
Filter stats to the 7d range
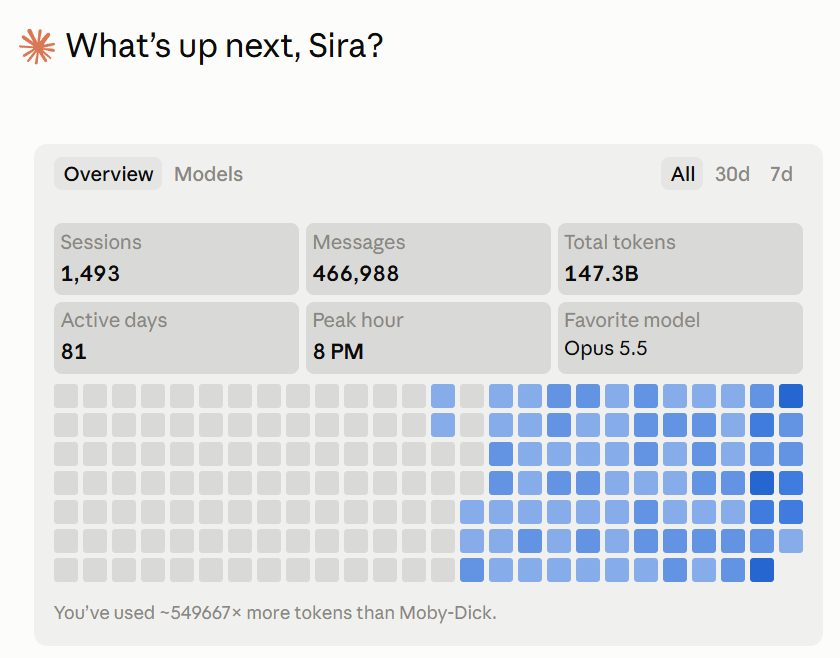[x=781, y=174]
